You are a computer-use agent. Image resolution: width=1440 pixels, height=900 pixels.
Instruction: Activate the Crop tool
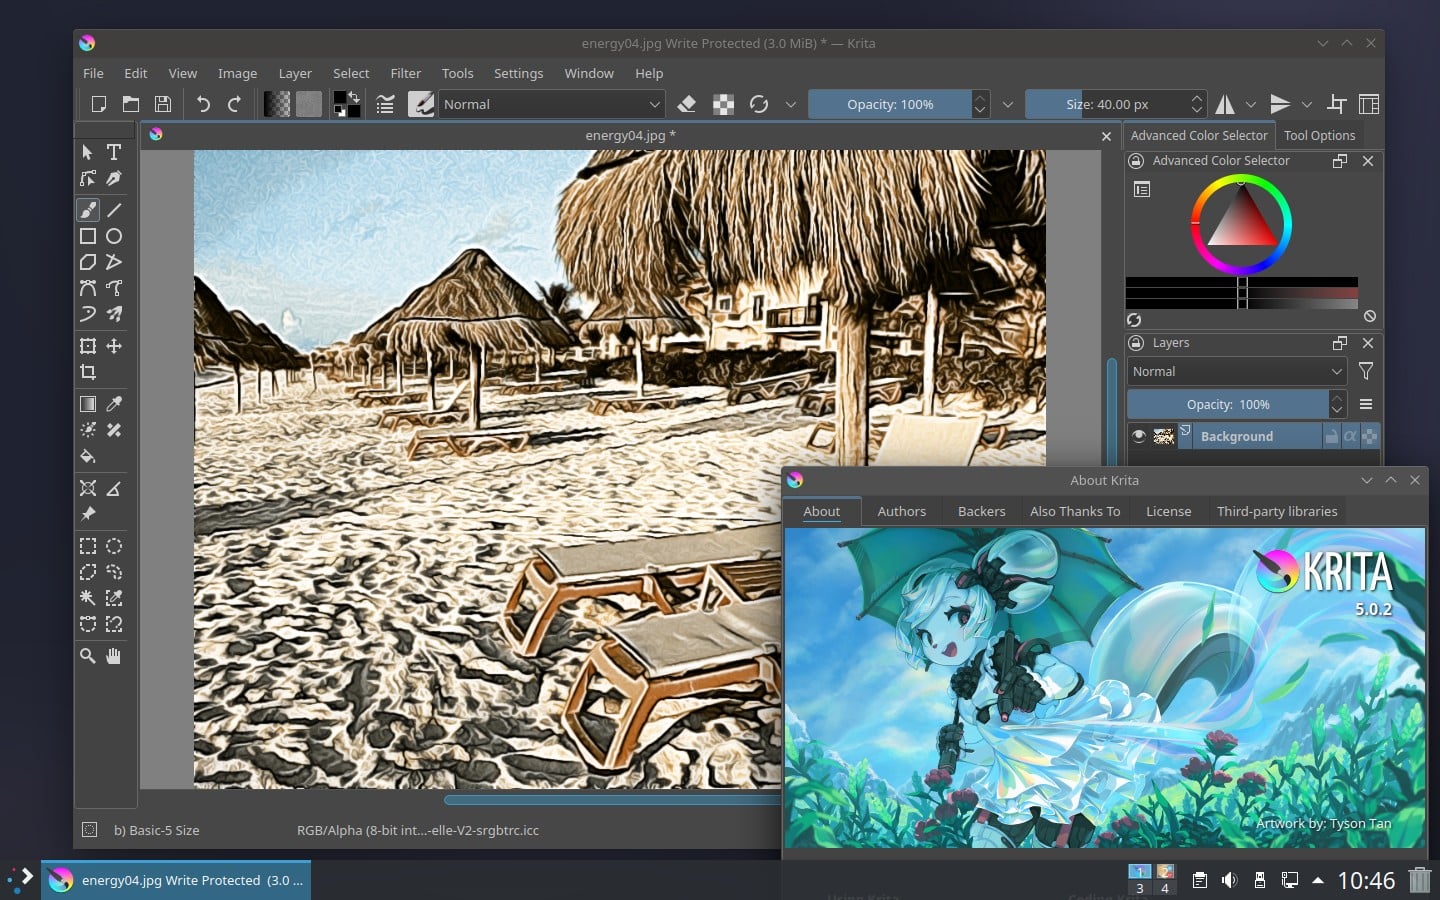87,372
